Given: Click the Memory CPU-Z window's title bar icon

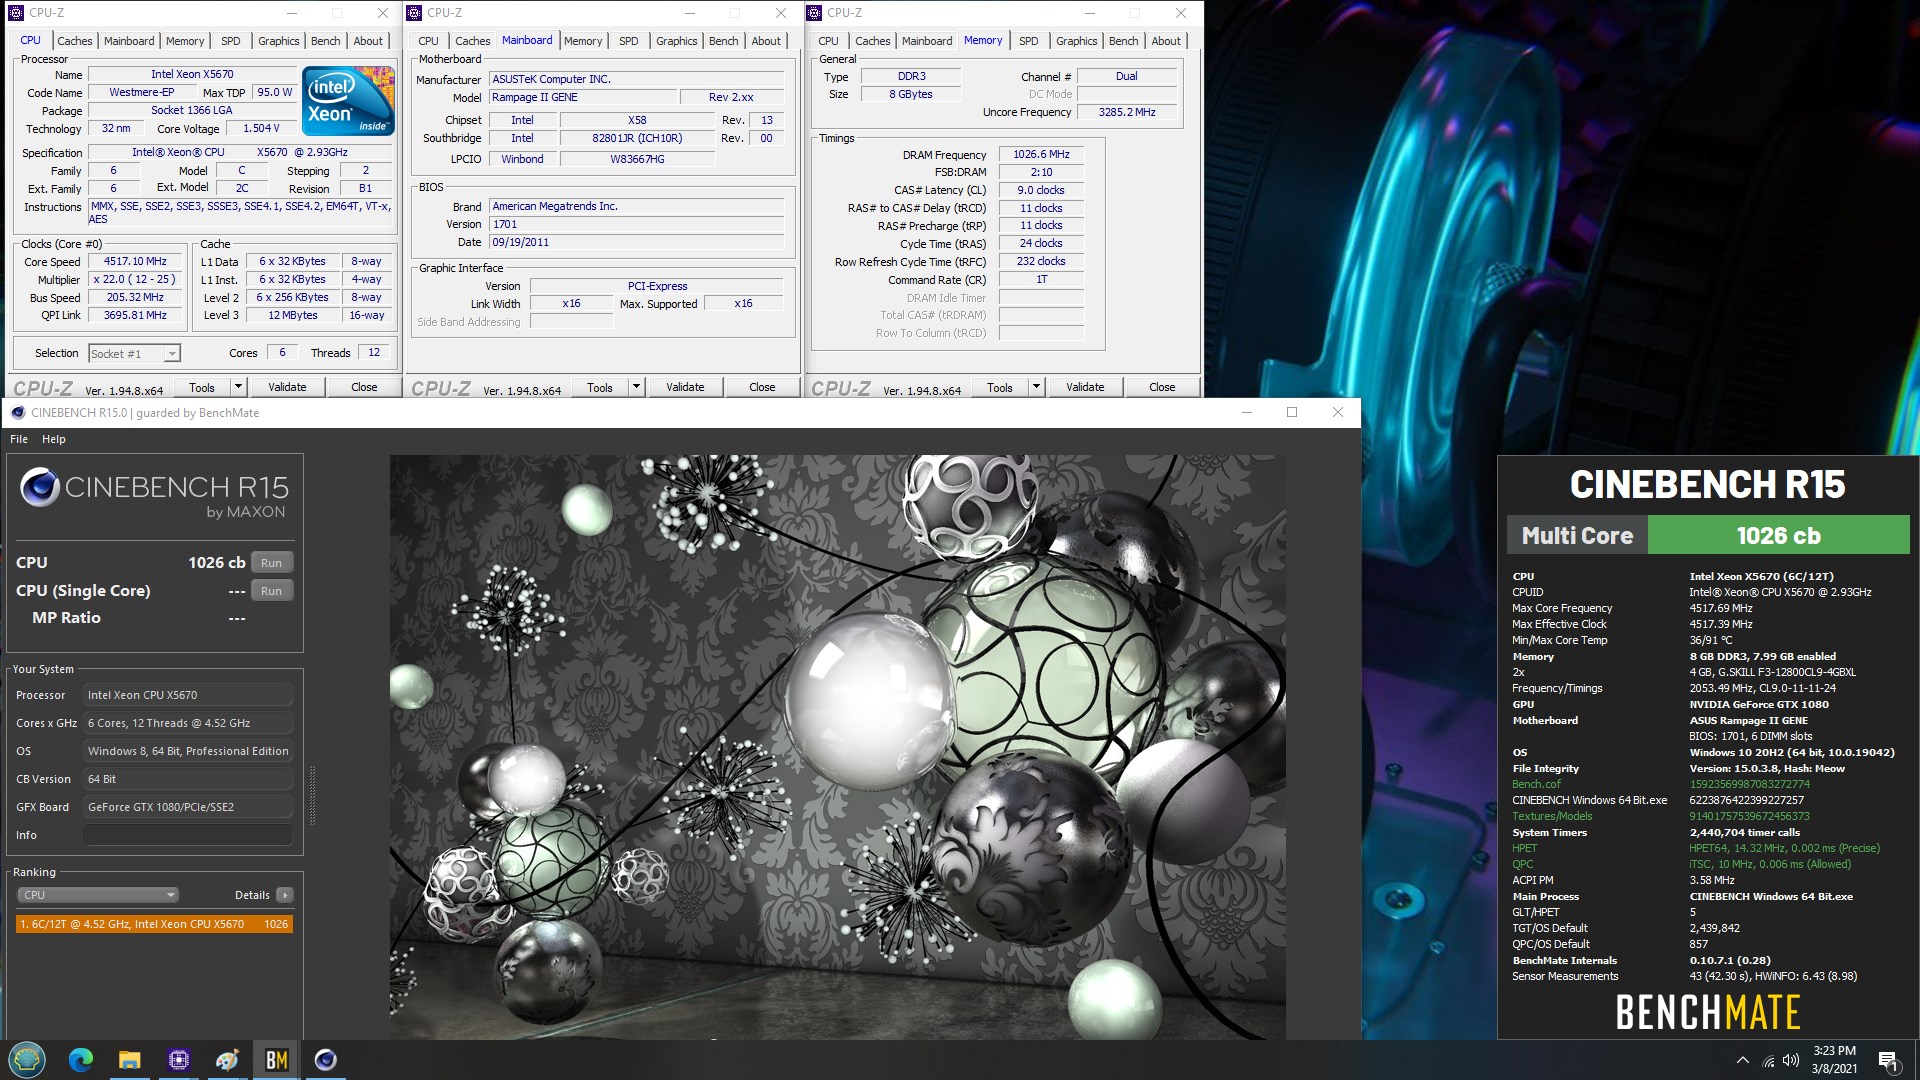Looking at the screenshot, I should 814,13.
